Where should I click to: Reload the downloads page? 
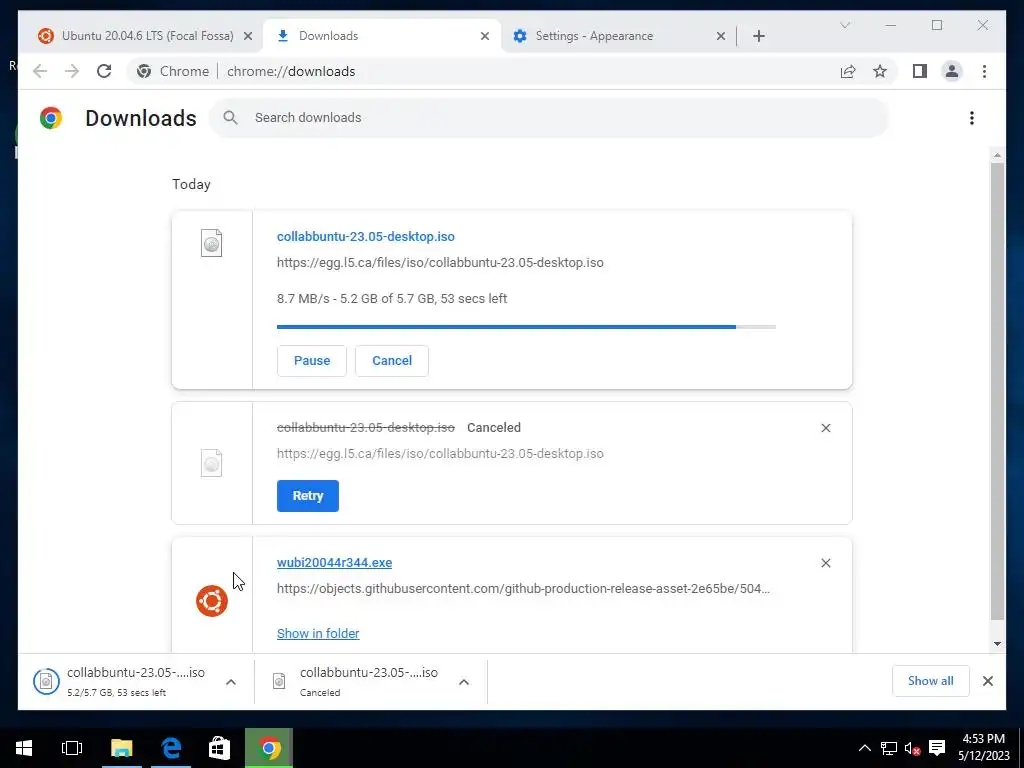[x=104, y=71]
